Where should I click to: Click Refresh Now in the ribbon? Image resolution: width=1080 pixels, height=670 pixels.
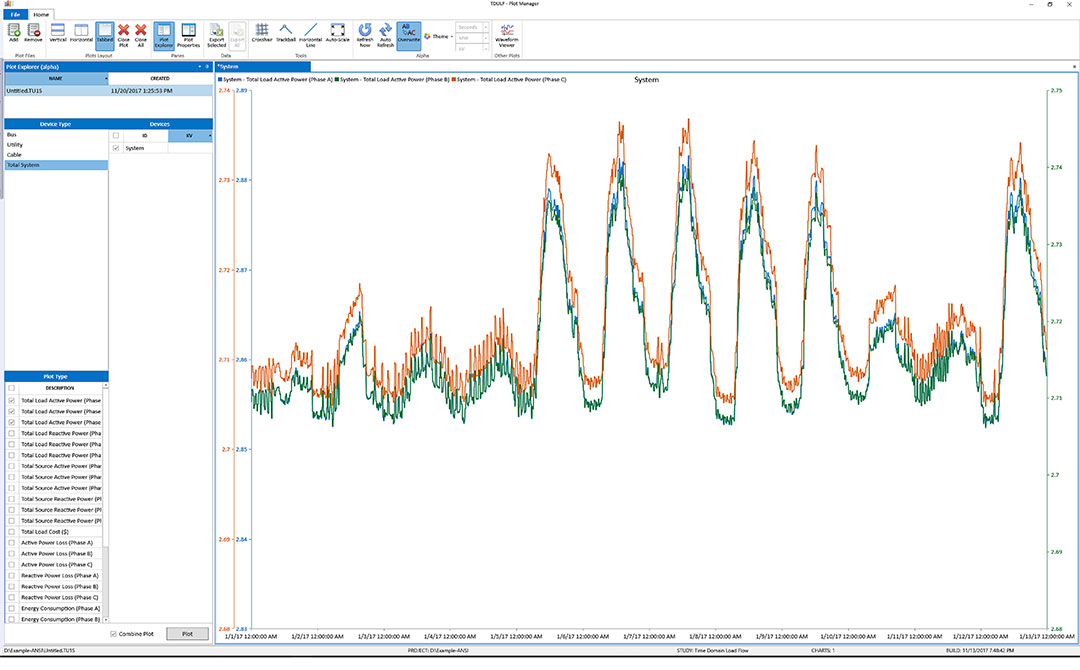[x=363, y=33]
